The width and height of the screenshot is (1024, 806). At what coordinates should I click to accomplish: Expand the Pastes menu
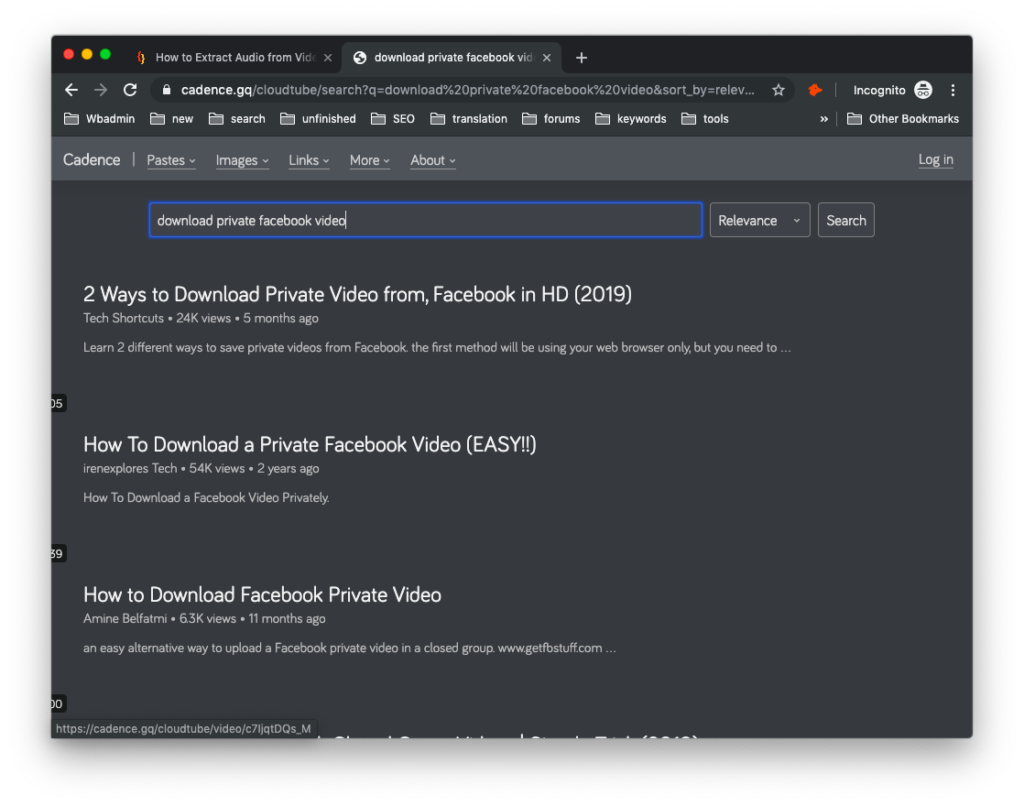click(171, 160)
